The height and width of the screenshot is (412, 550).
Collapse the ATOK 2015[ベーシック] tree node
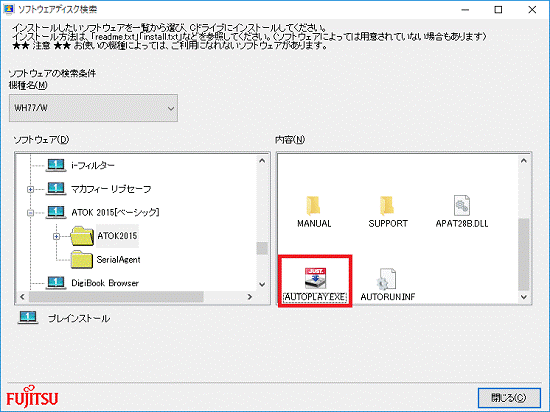(31, 213)
